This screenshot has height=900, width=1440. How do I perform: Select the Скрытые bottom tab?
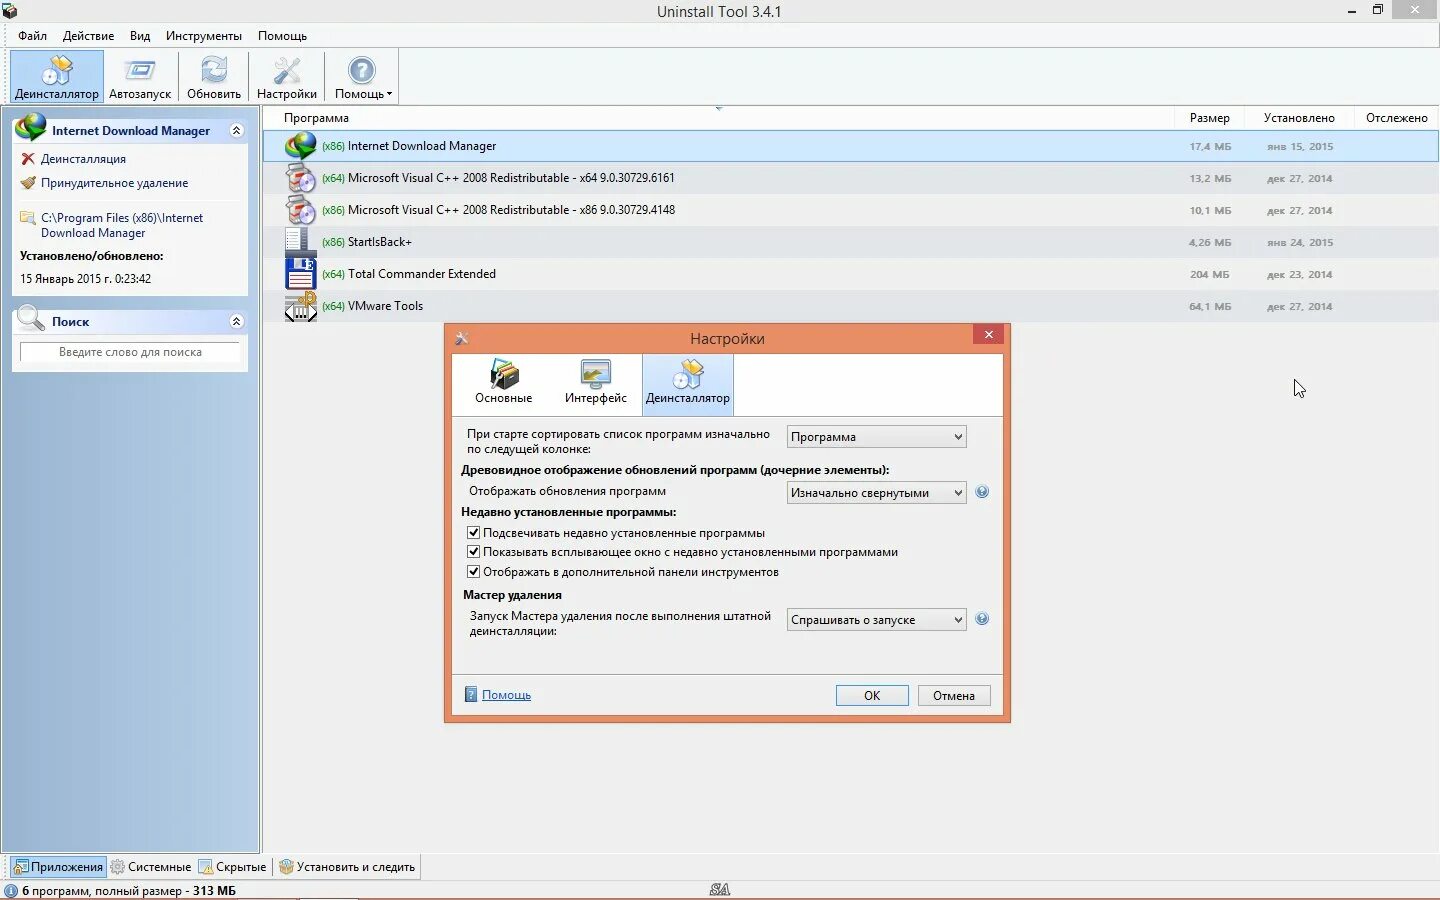click(x=233, y=867)
